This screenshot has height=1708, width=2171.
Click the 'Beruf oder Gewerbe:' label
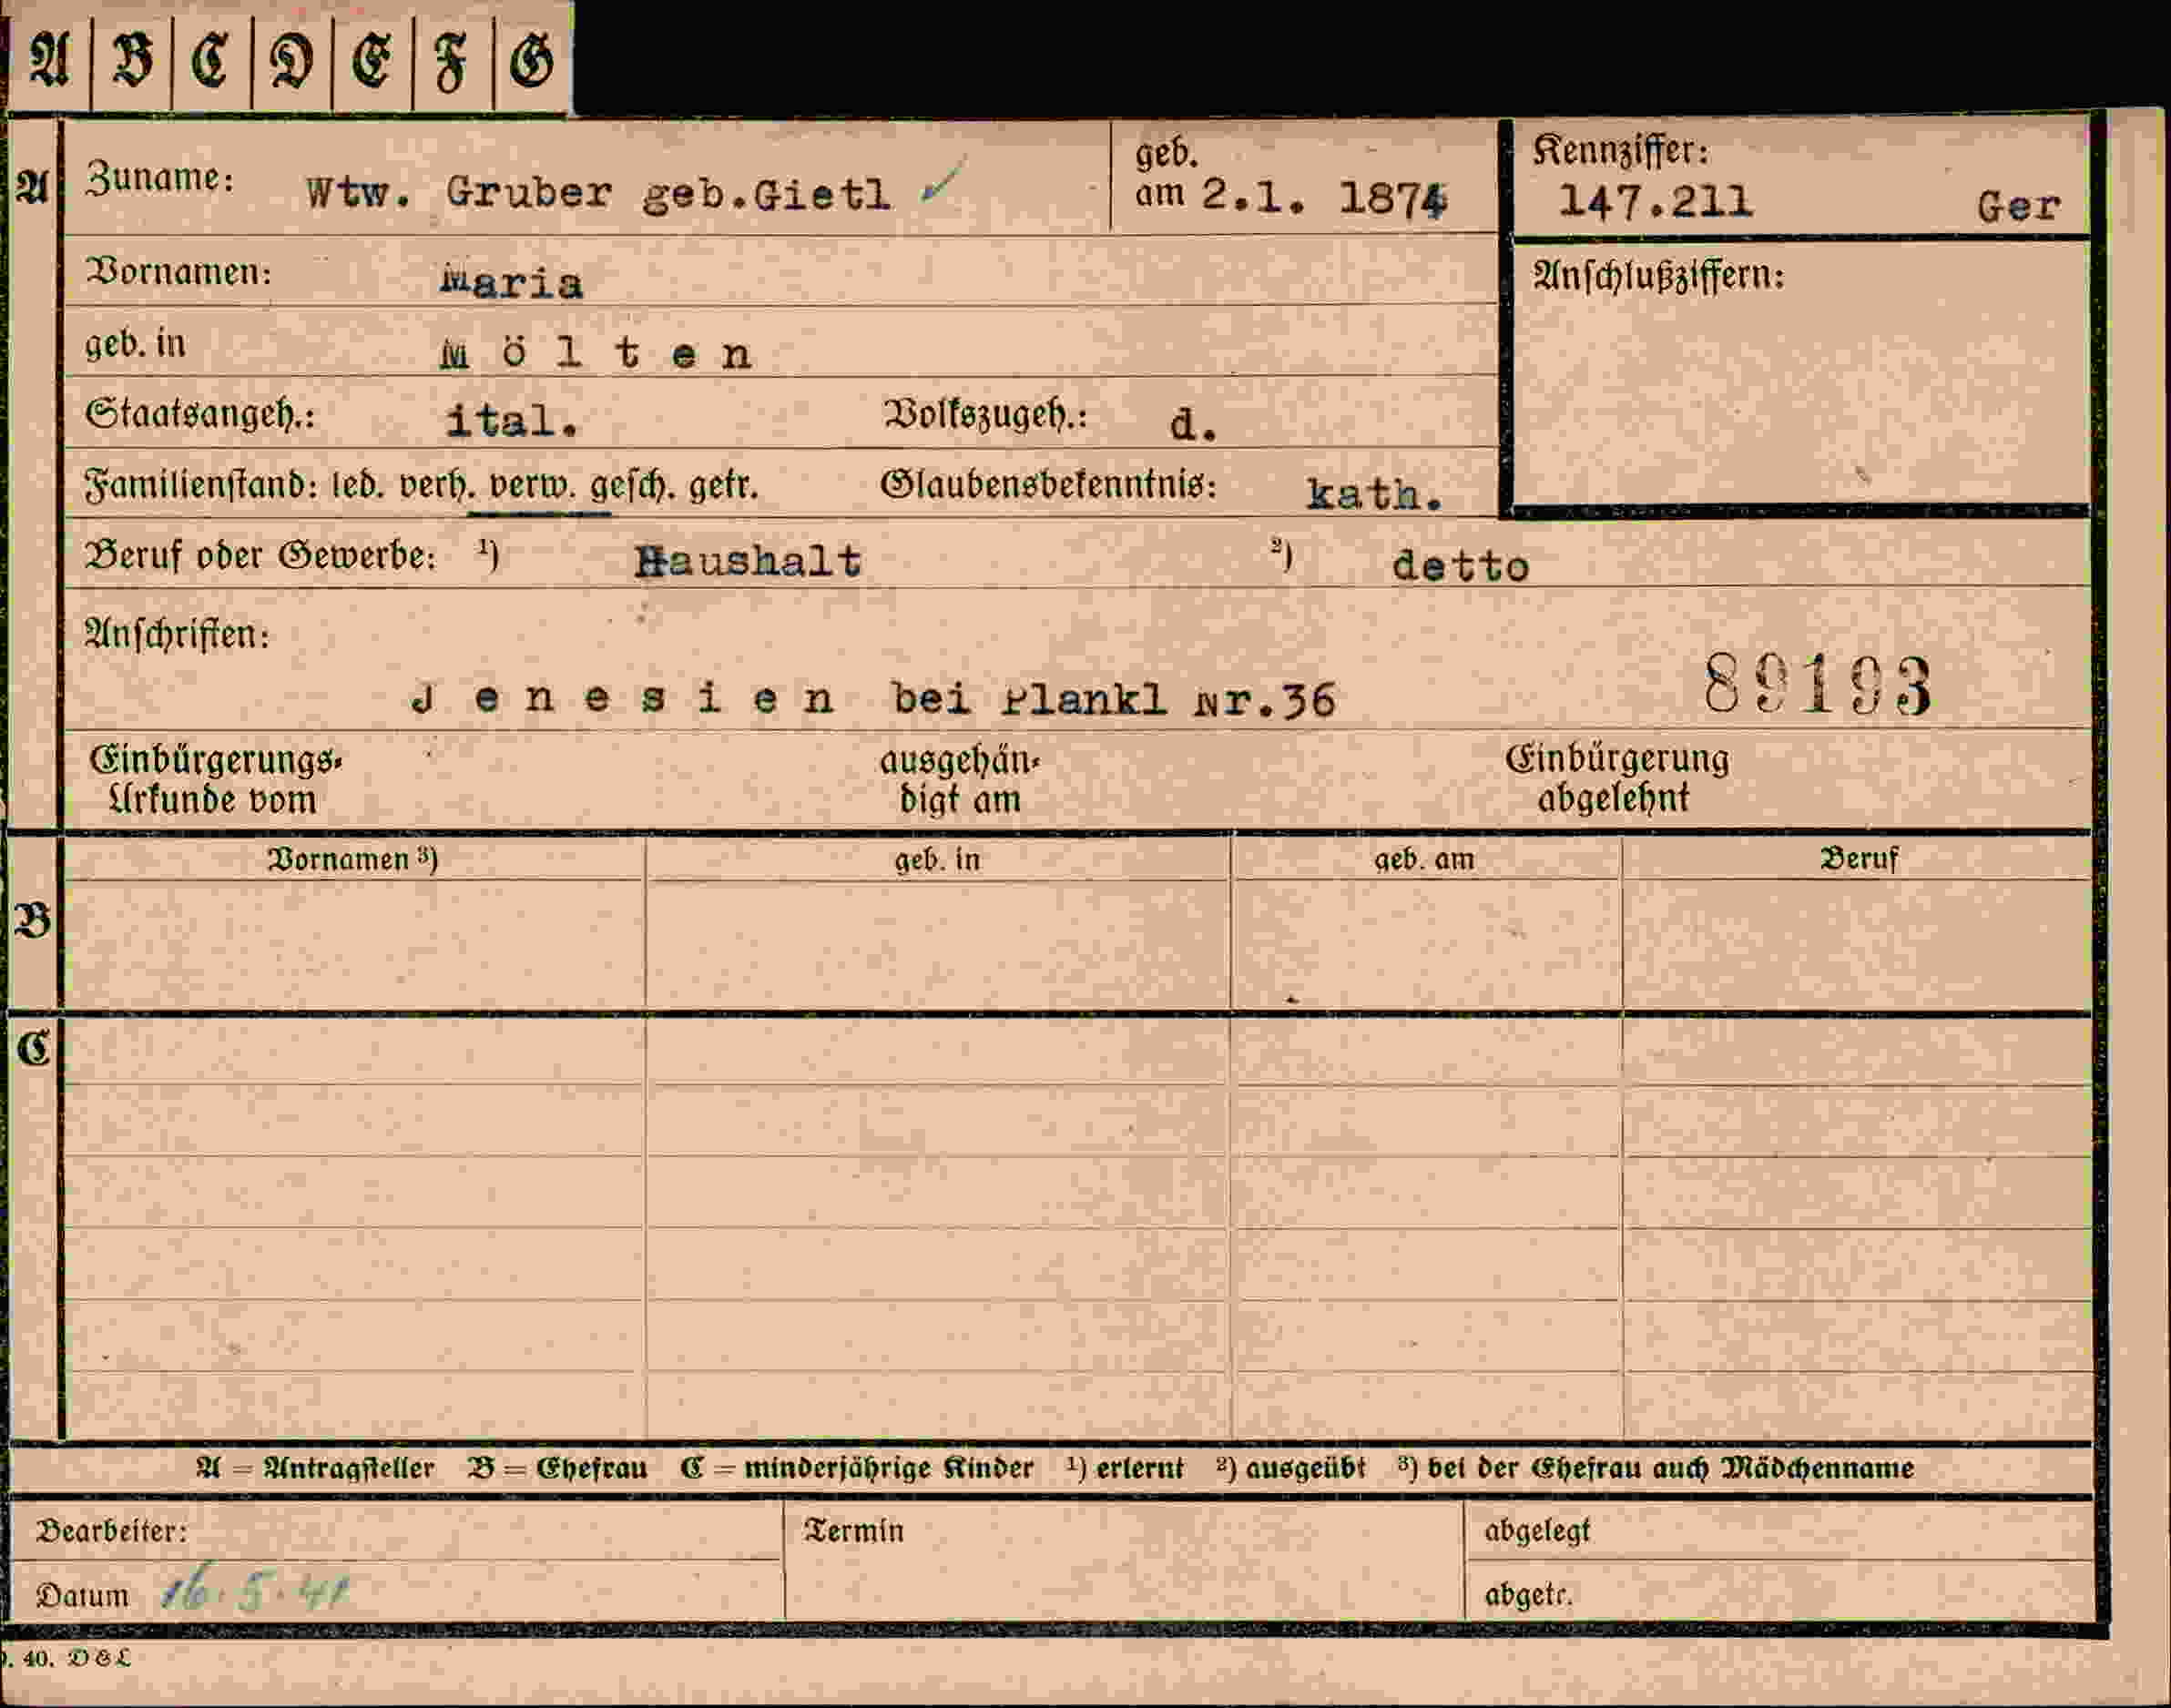coord(261,556)
